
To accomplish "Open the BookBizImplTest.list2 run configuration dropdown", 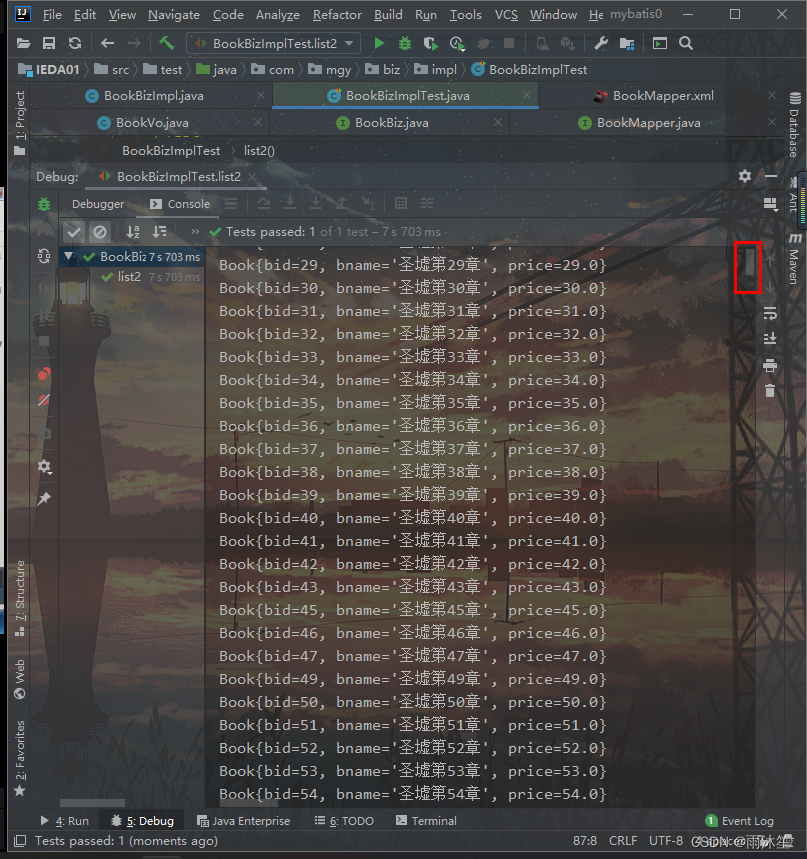I will (x=274, y=43).
